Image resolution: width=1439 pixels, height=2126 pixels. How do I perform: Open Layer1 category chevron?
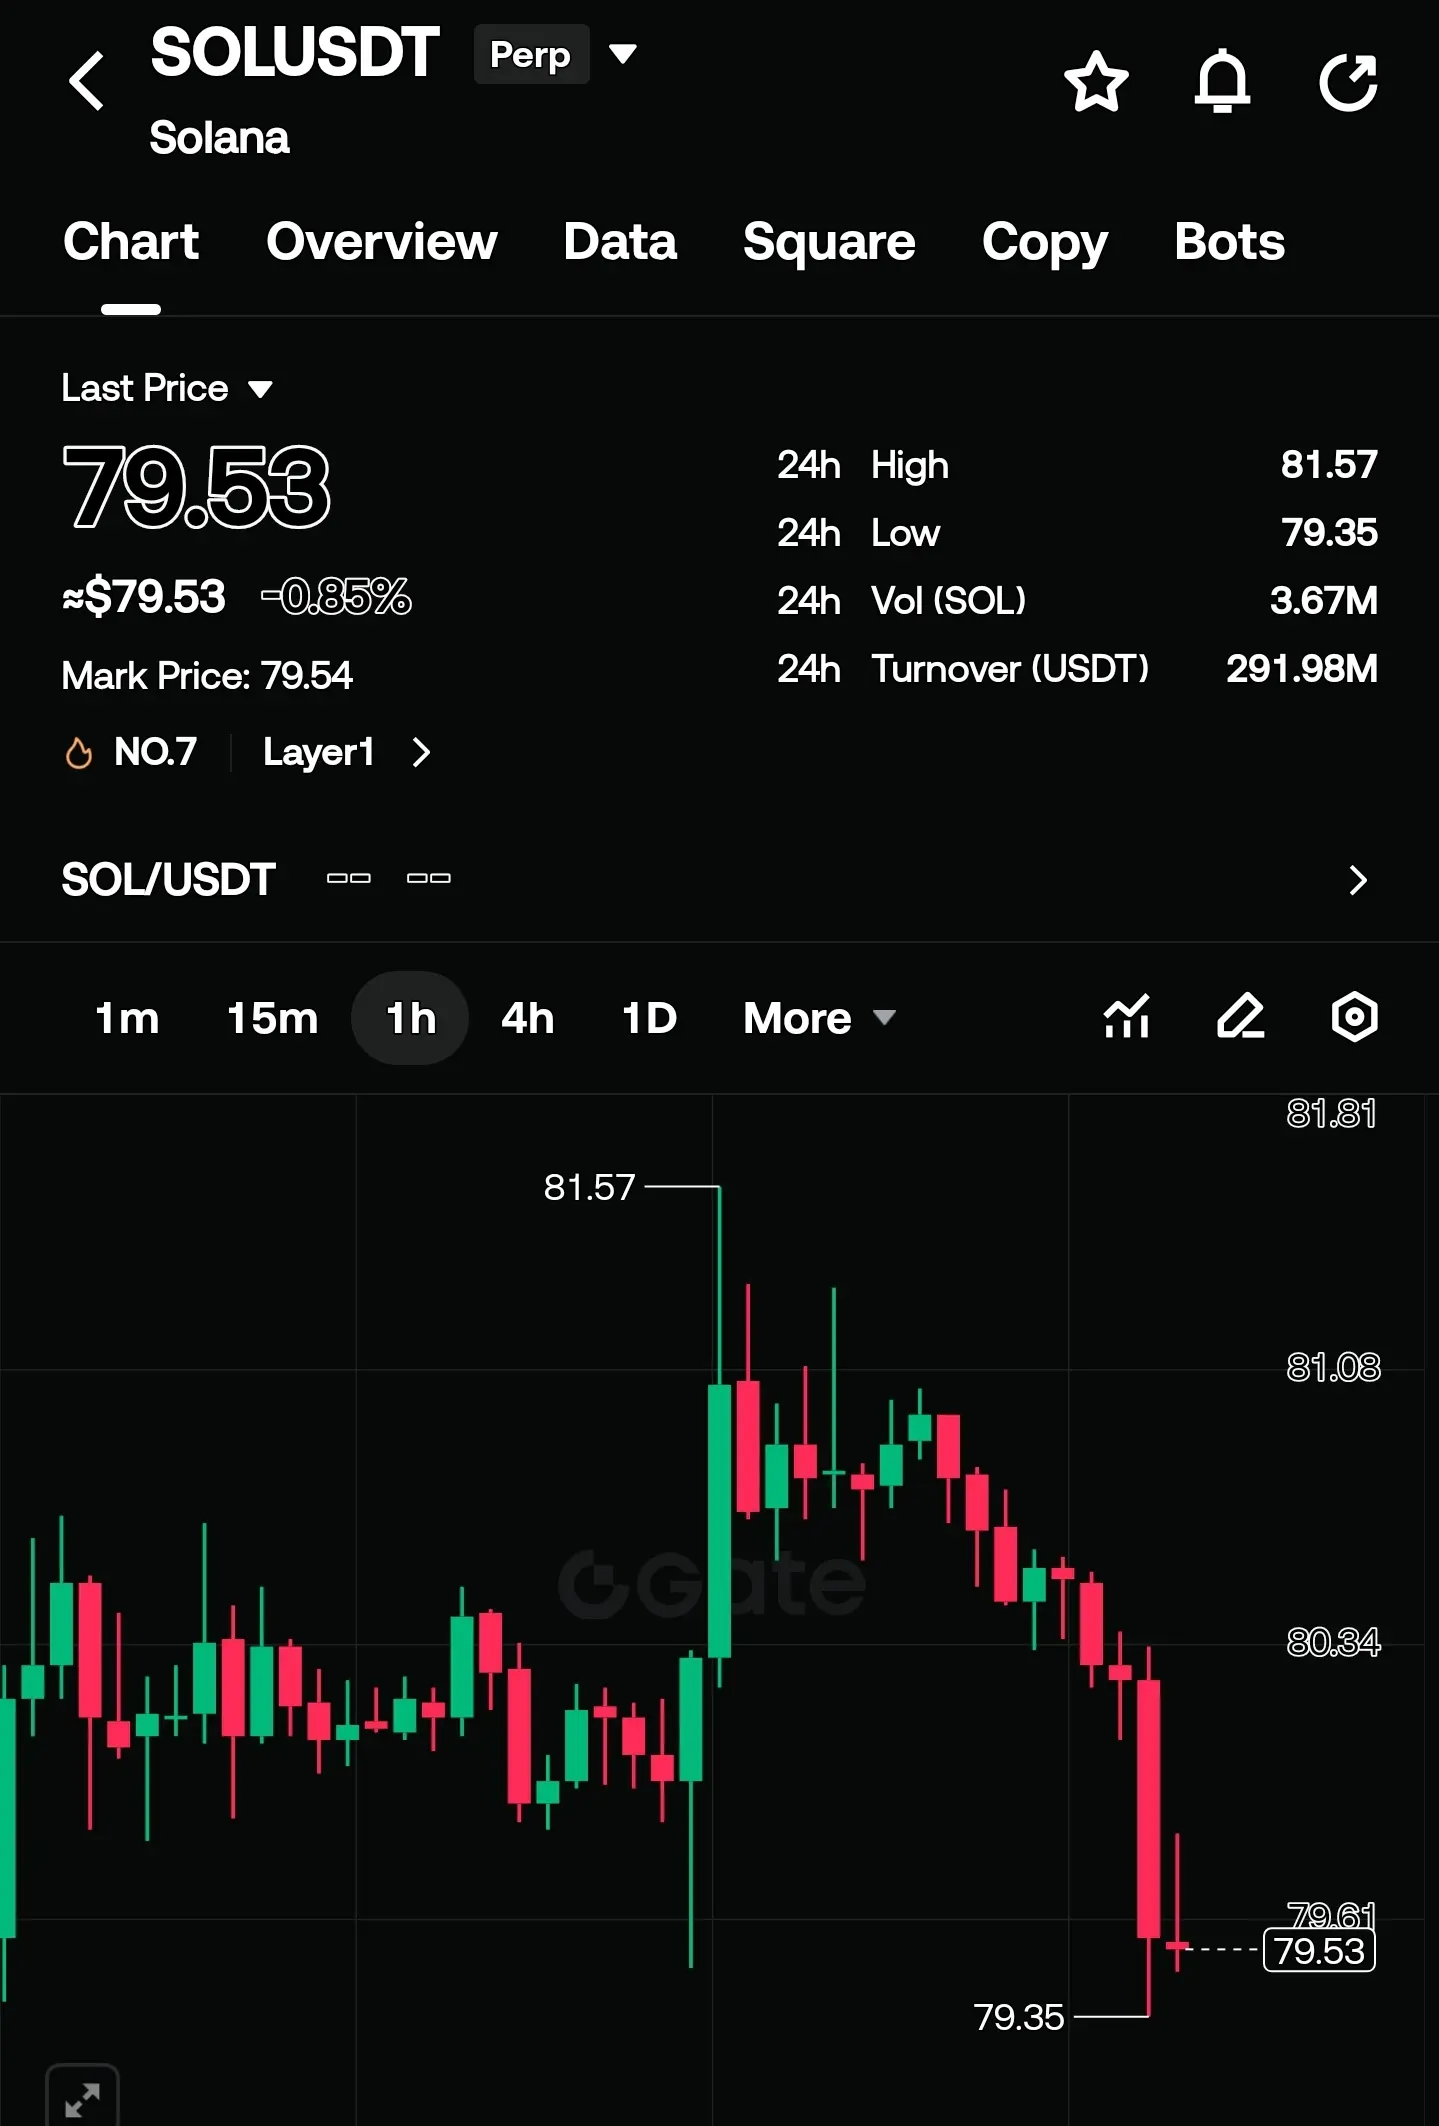pyautogui.click(x=421, y=752)
